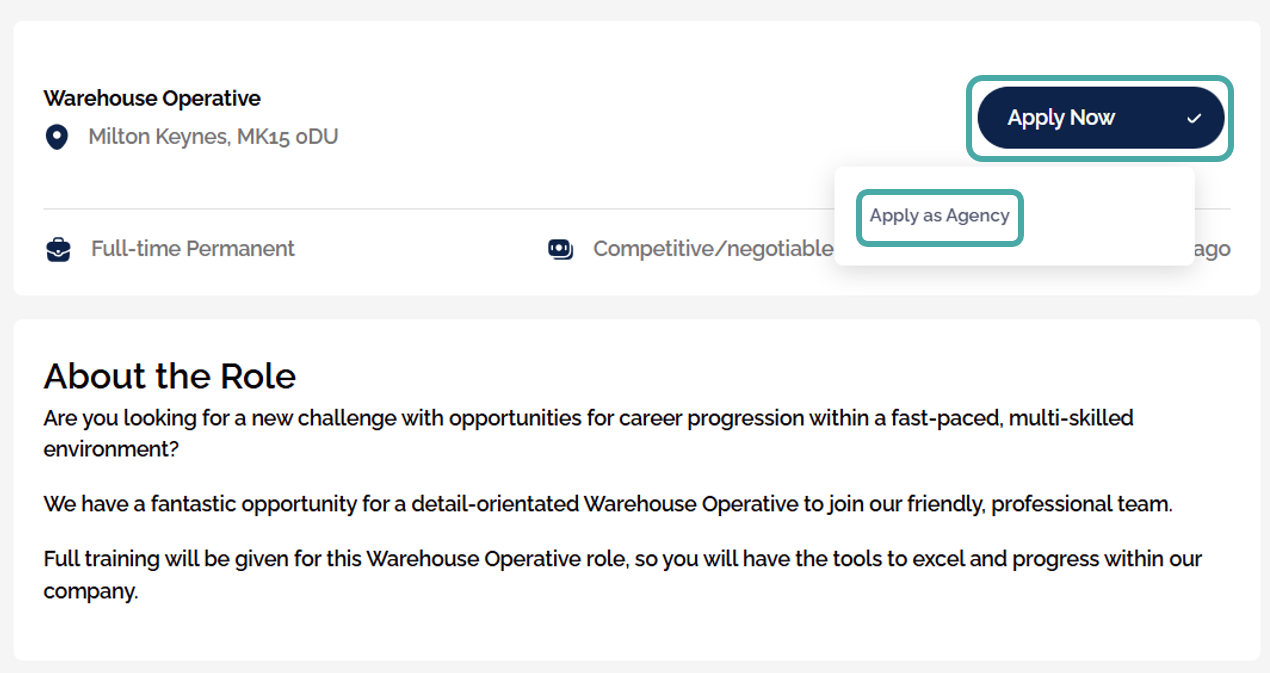Image resolution: width=1270 pixels, height=673 pixels.
Task: Click blank space right of Apply as Agency
Action: tap(1105, 216)
